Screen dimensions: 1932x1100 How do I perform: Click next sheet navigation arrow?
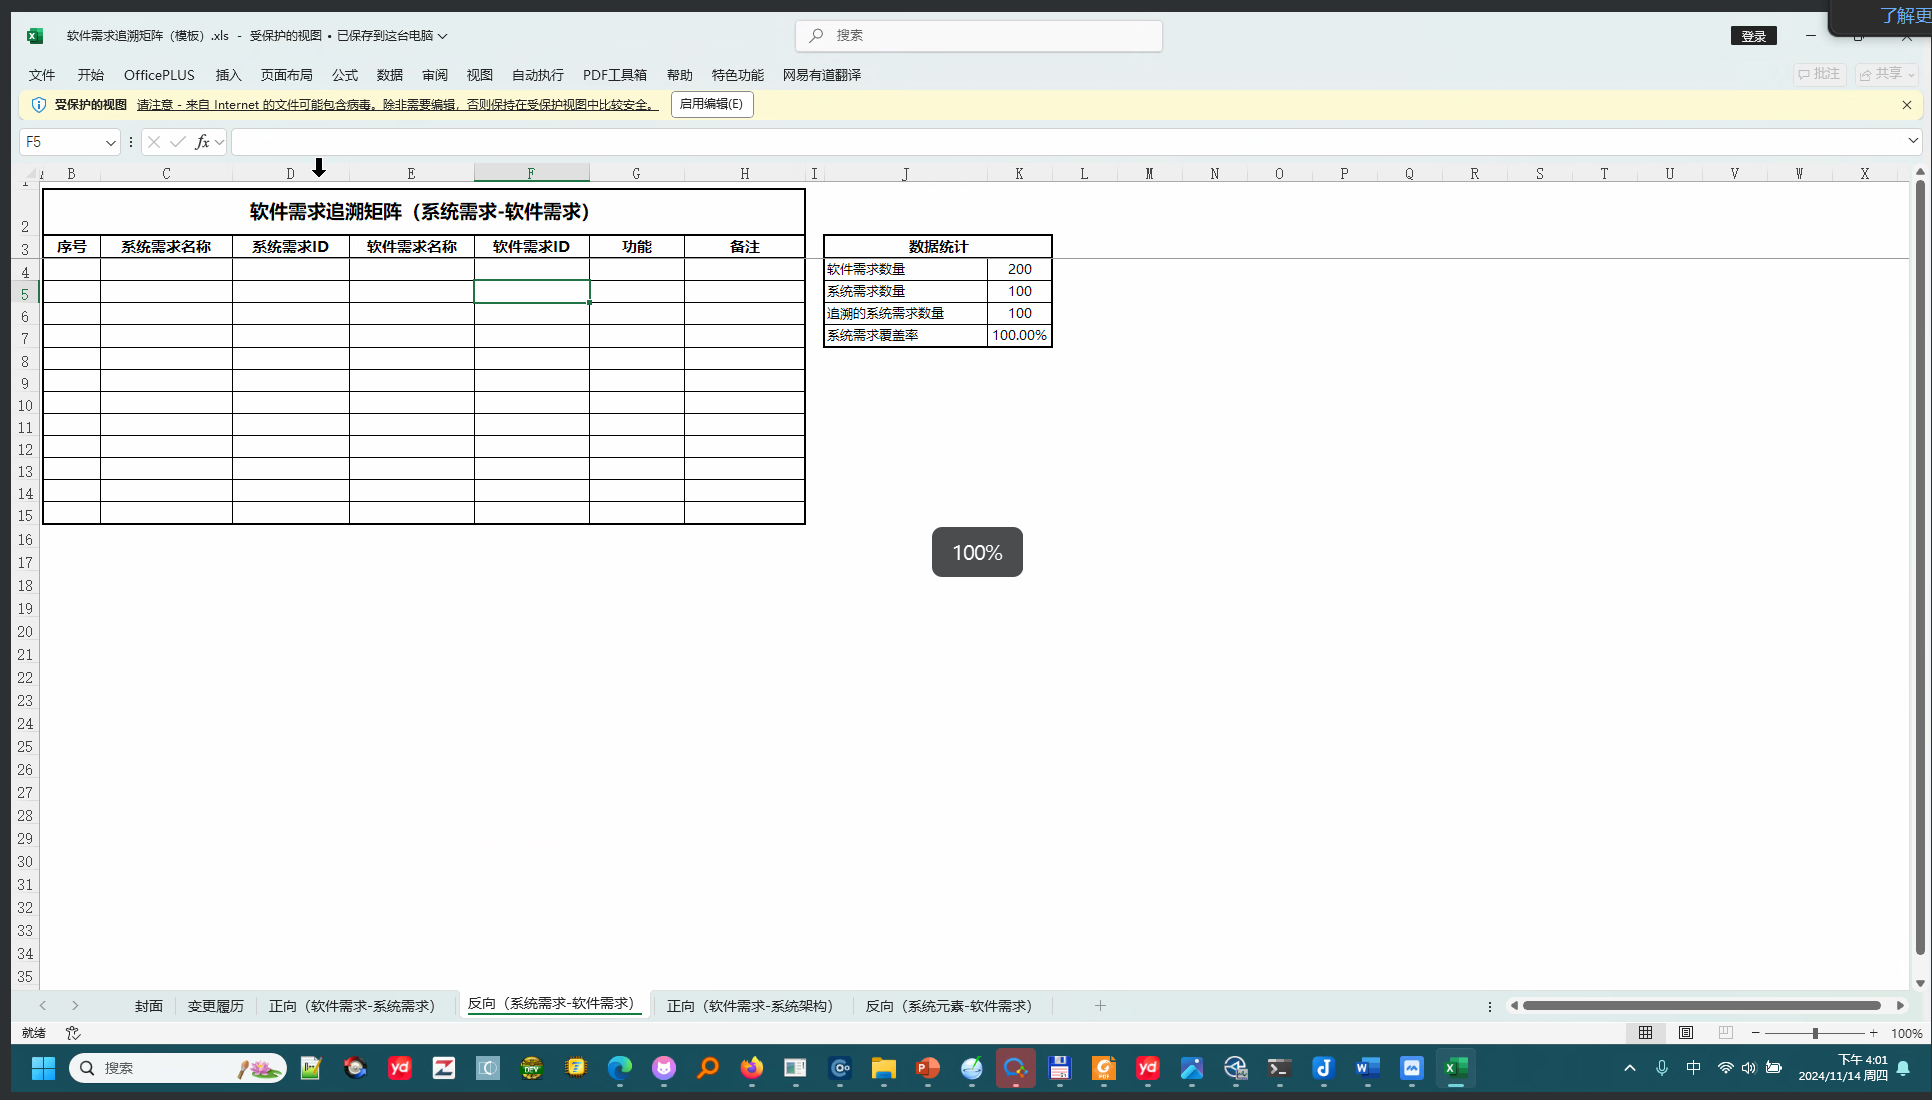click(x=75, y=1006)
